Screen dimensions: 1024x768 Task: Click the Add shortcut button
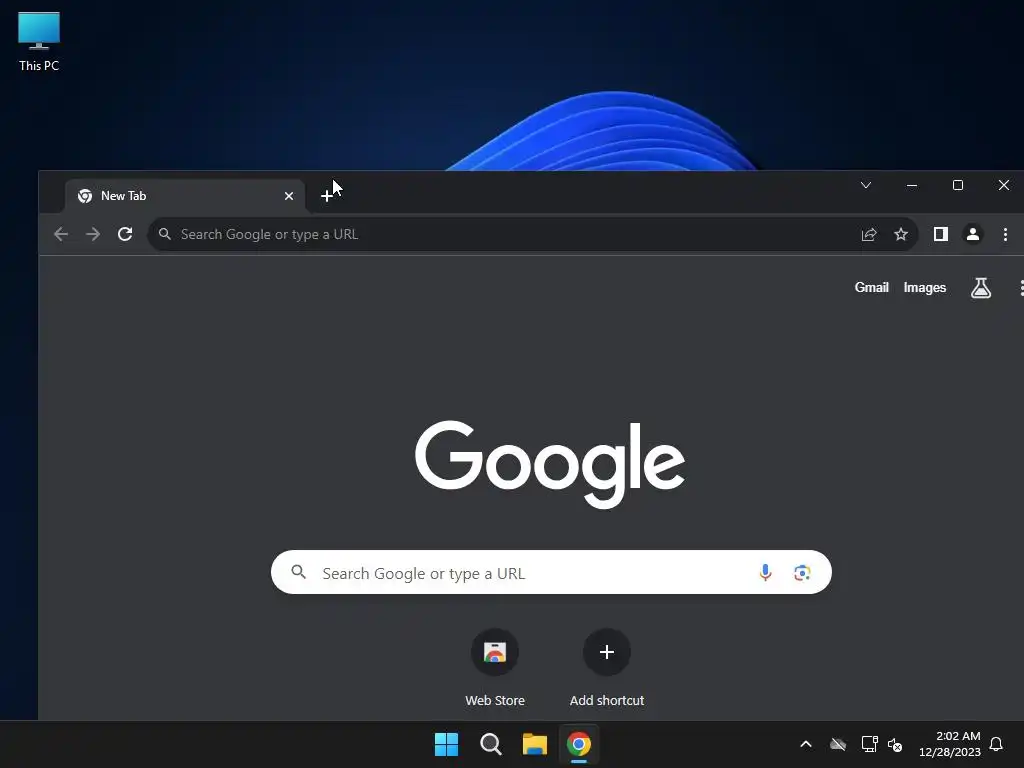coord(607,652)
